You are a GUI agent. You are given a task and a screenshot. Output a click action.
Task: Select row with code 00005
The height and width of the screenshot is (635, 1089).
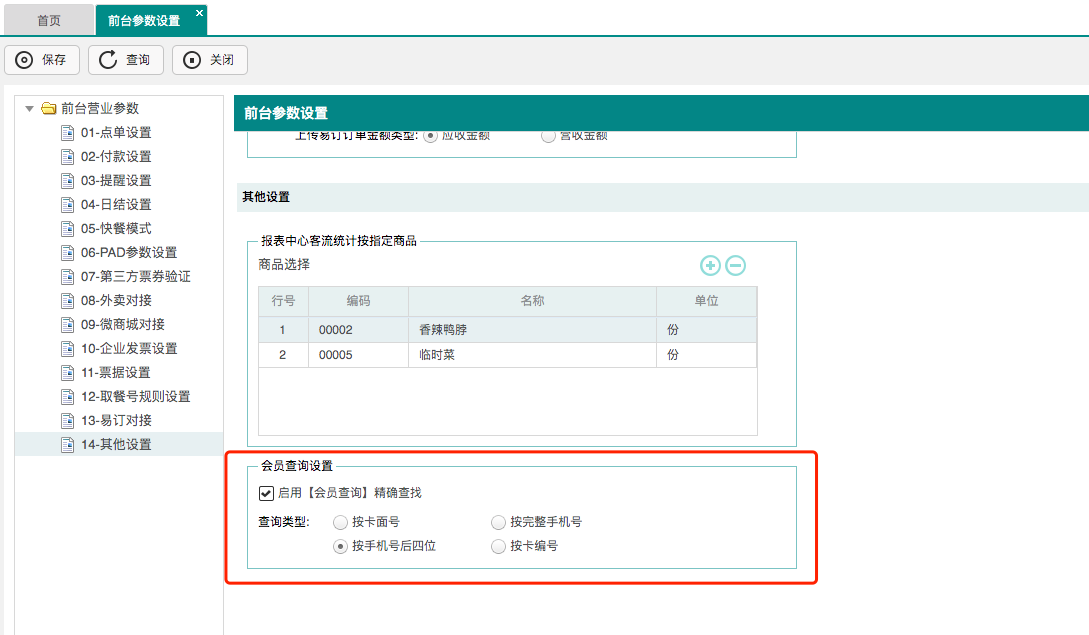coord(508,354)
